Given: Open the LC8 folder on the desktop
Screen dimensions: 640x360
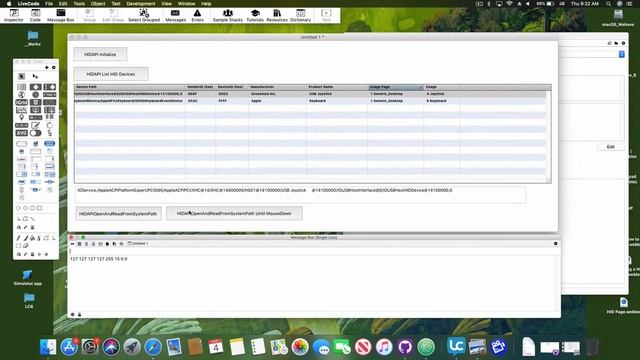Looking at the screenshot, I should [29, 300].
